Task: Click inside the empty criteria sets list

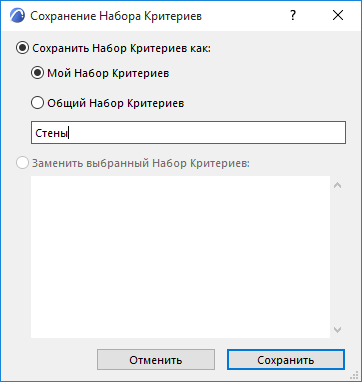Action: click(x=180, y=257)
